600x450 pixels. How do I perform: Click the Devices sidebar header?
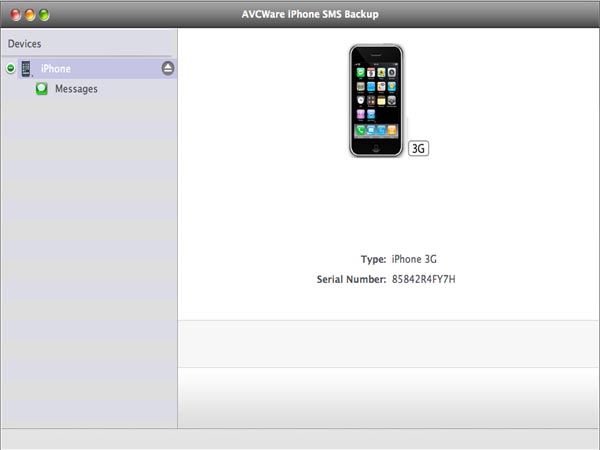point(24,44)
